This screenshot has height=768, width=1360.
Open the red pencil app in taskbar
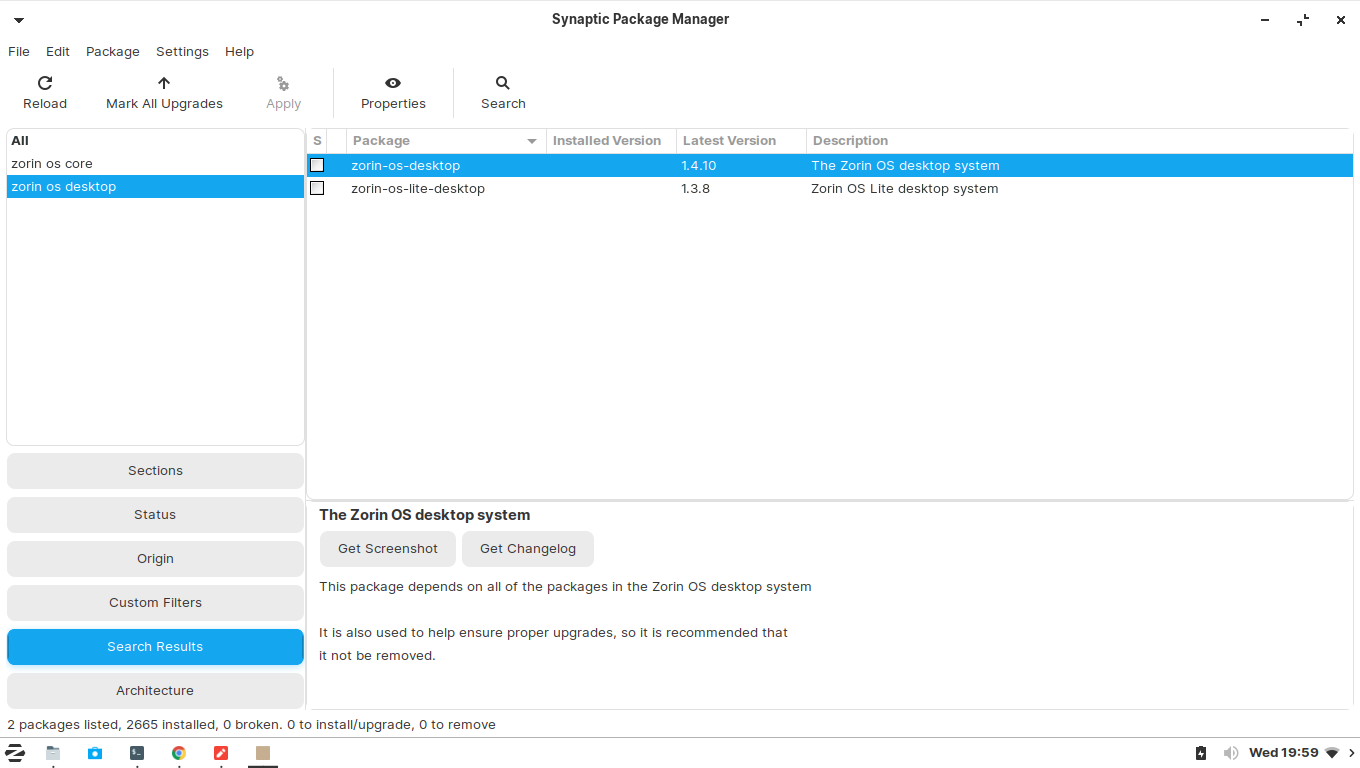tap(221, 753)
